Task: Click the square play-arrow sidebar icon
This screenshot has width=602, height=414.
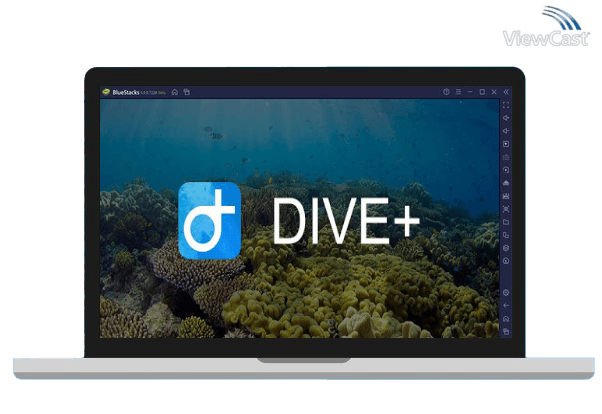Action: [x=506, y=144]
